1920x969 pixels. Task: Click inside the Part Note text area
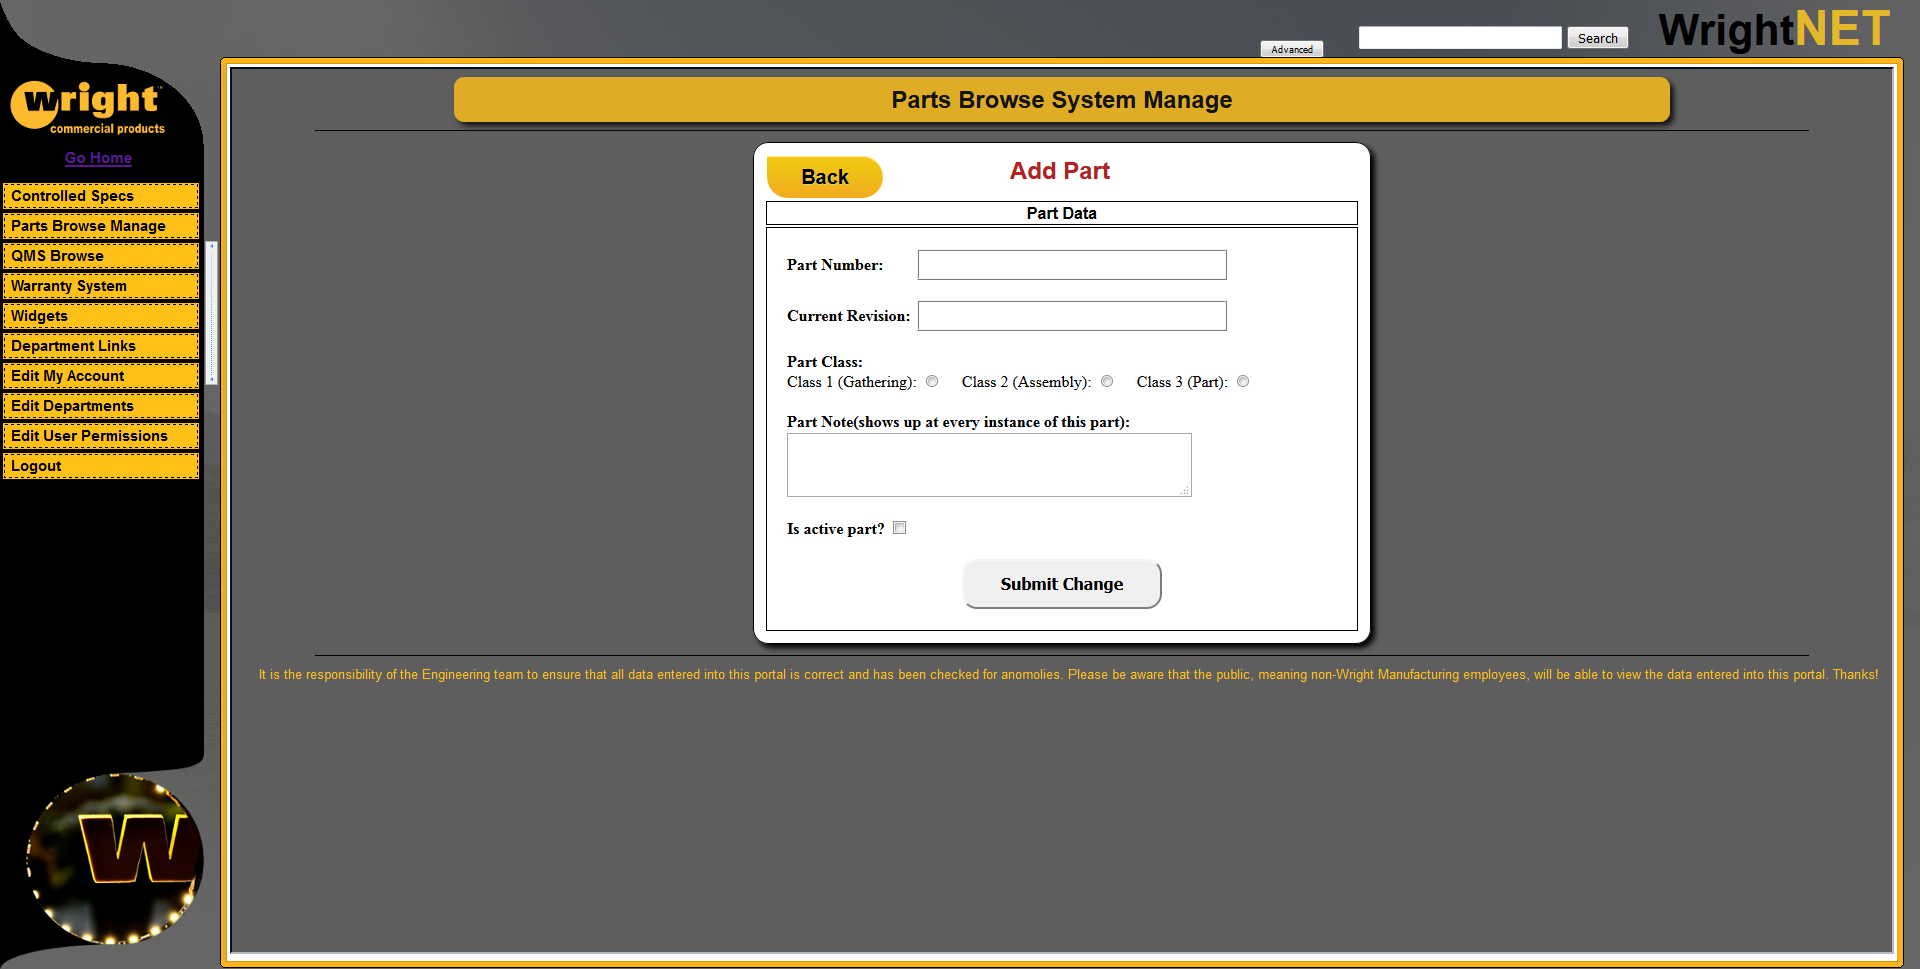coord(989,465)
